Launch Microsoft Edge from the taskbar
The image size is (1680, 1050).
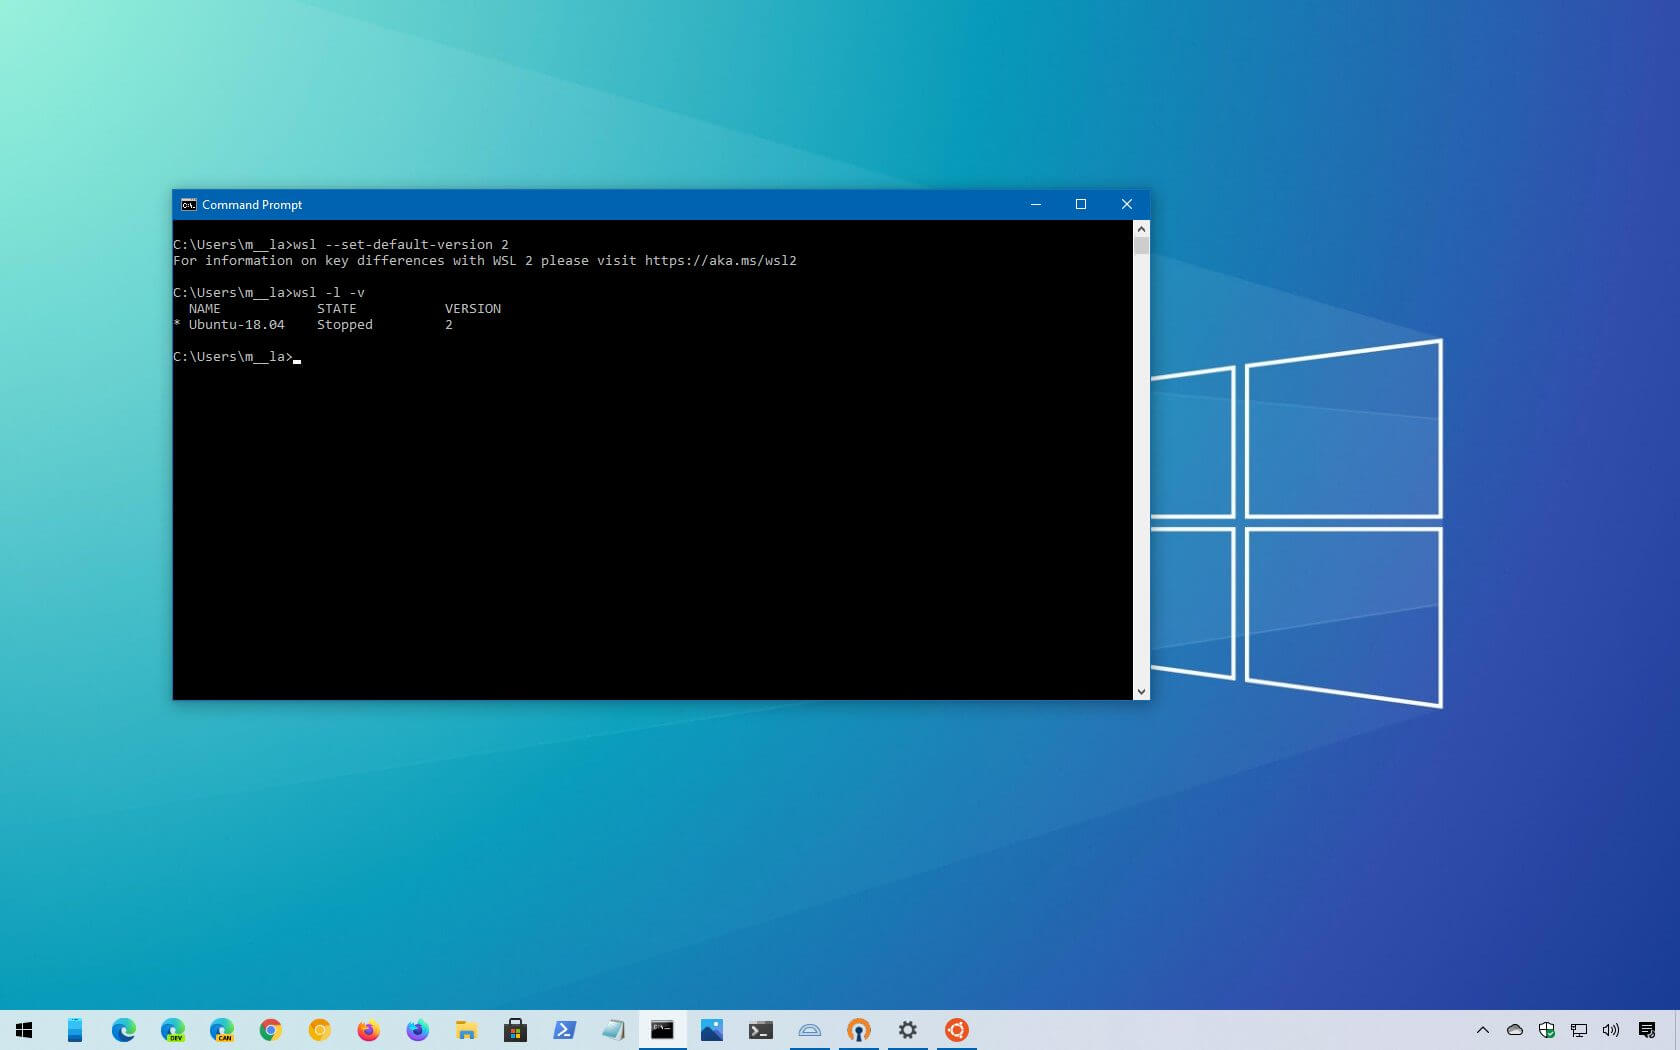coord(123,1030)
